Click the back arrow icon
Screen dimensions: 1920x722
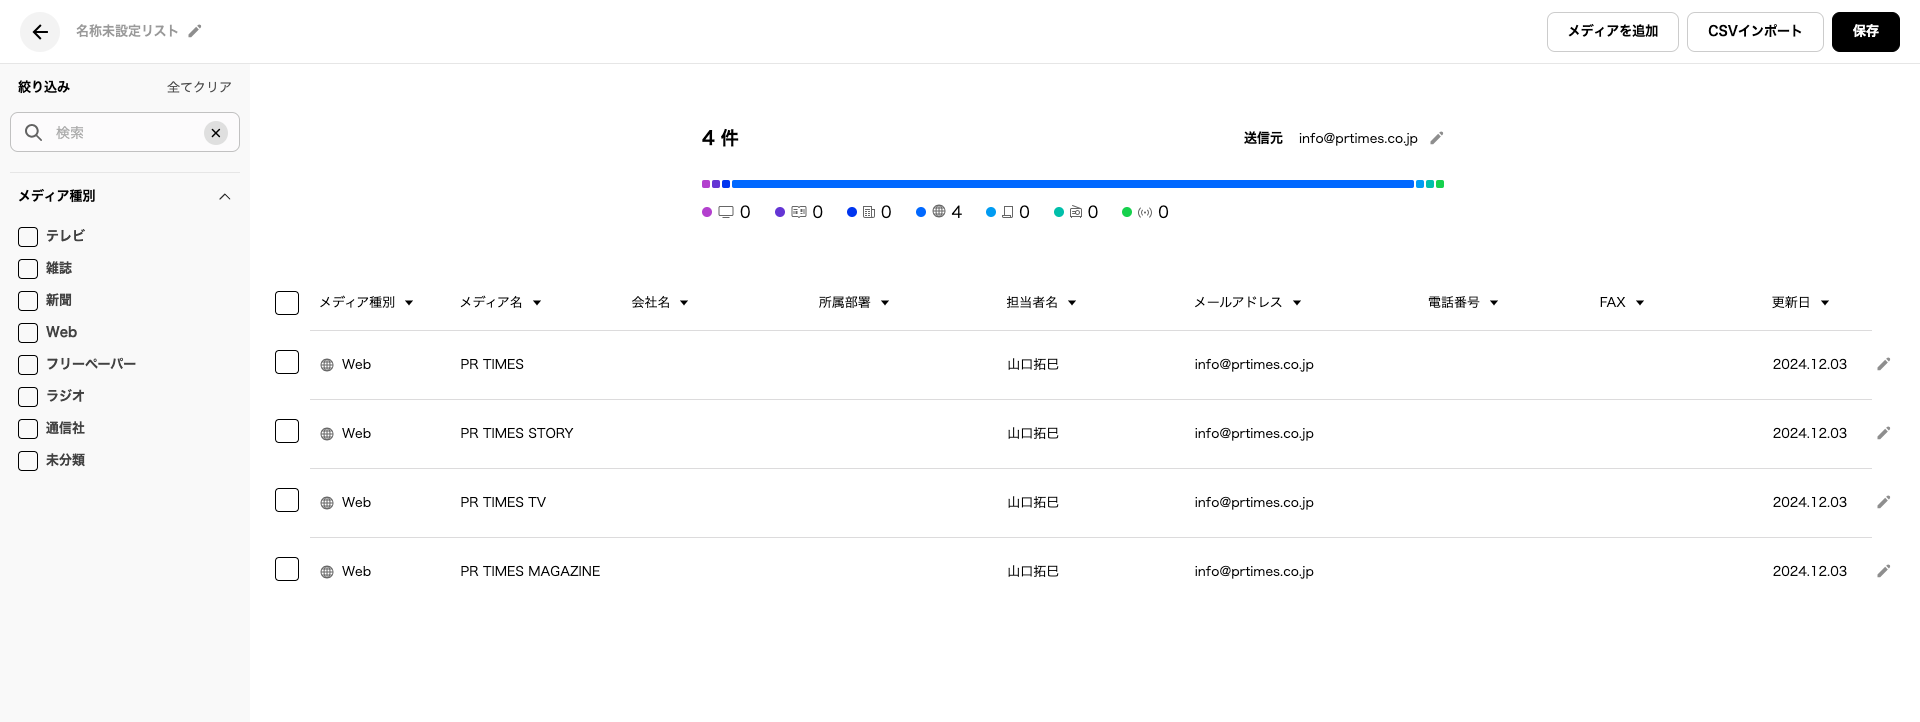point(40,32)
